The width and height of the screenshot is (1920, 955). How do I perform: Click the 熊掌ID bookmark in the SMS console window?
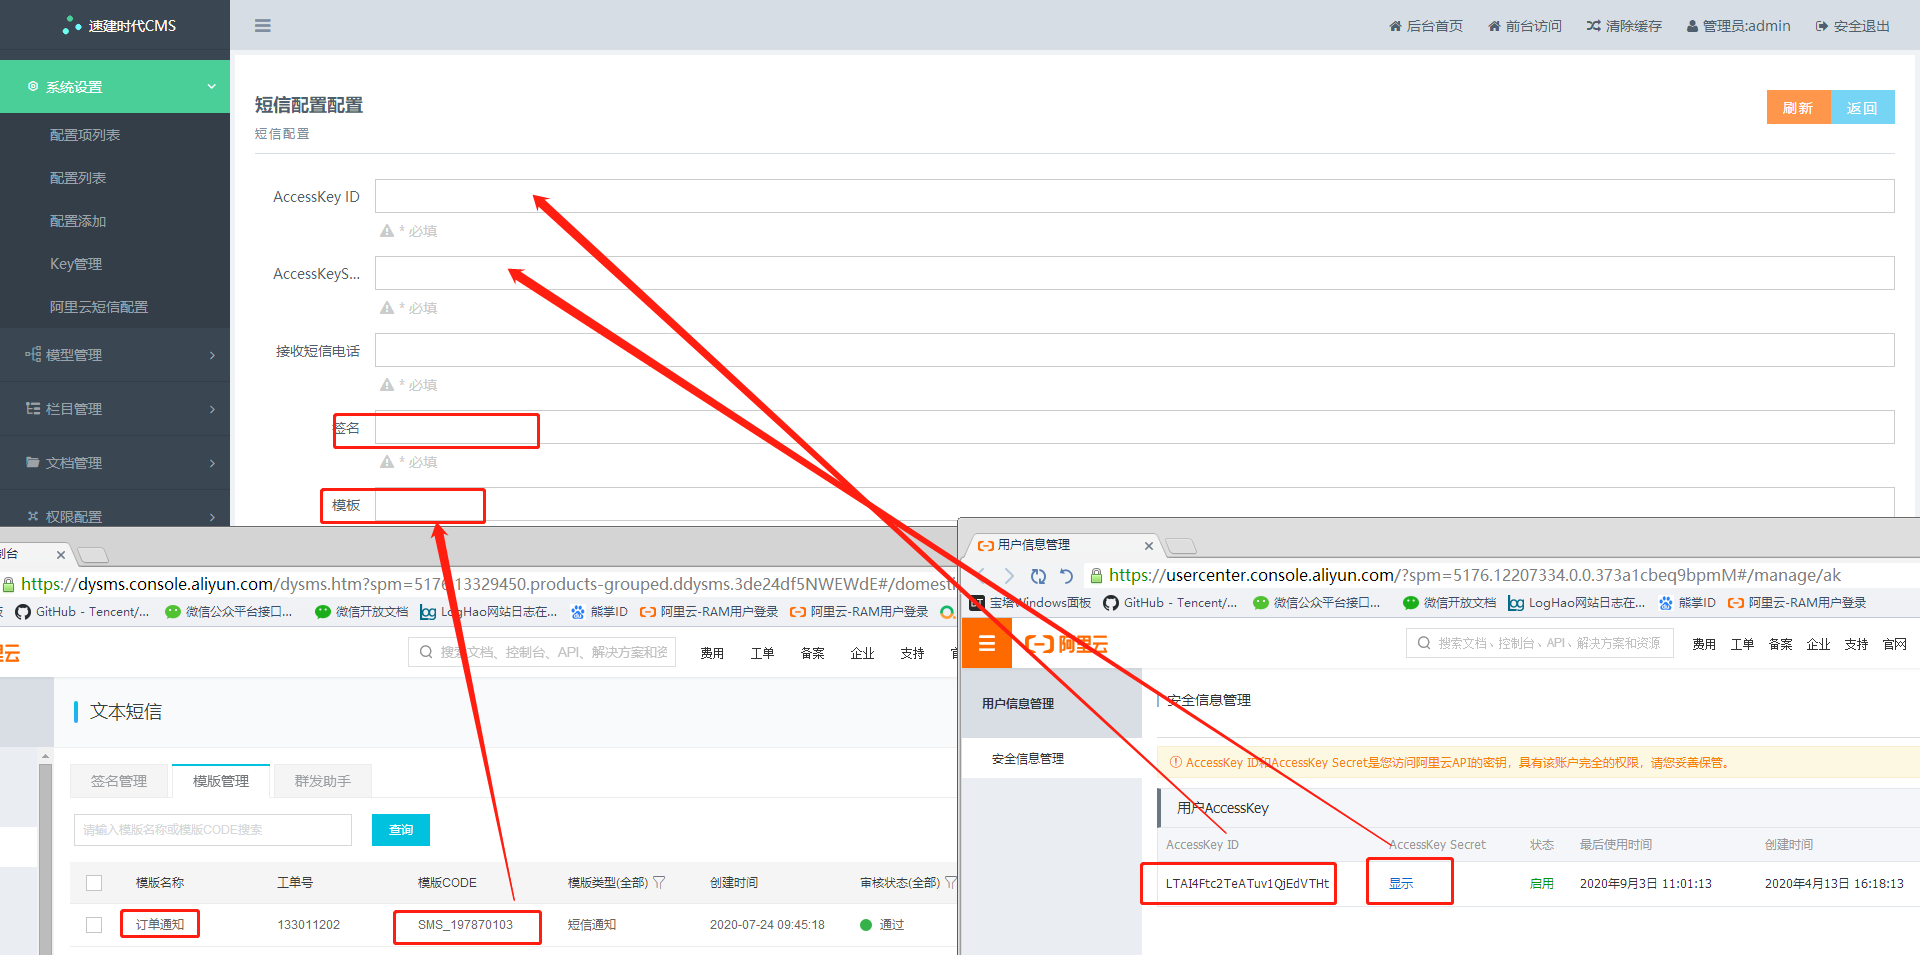pos(600,612)
